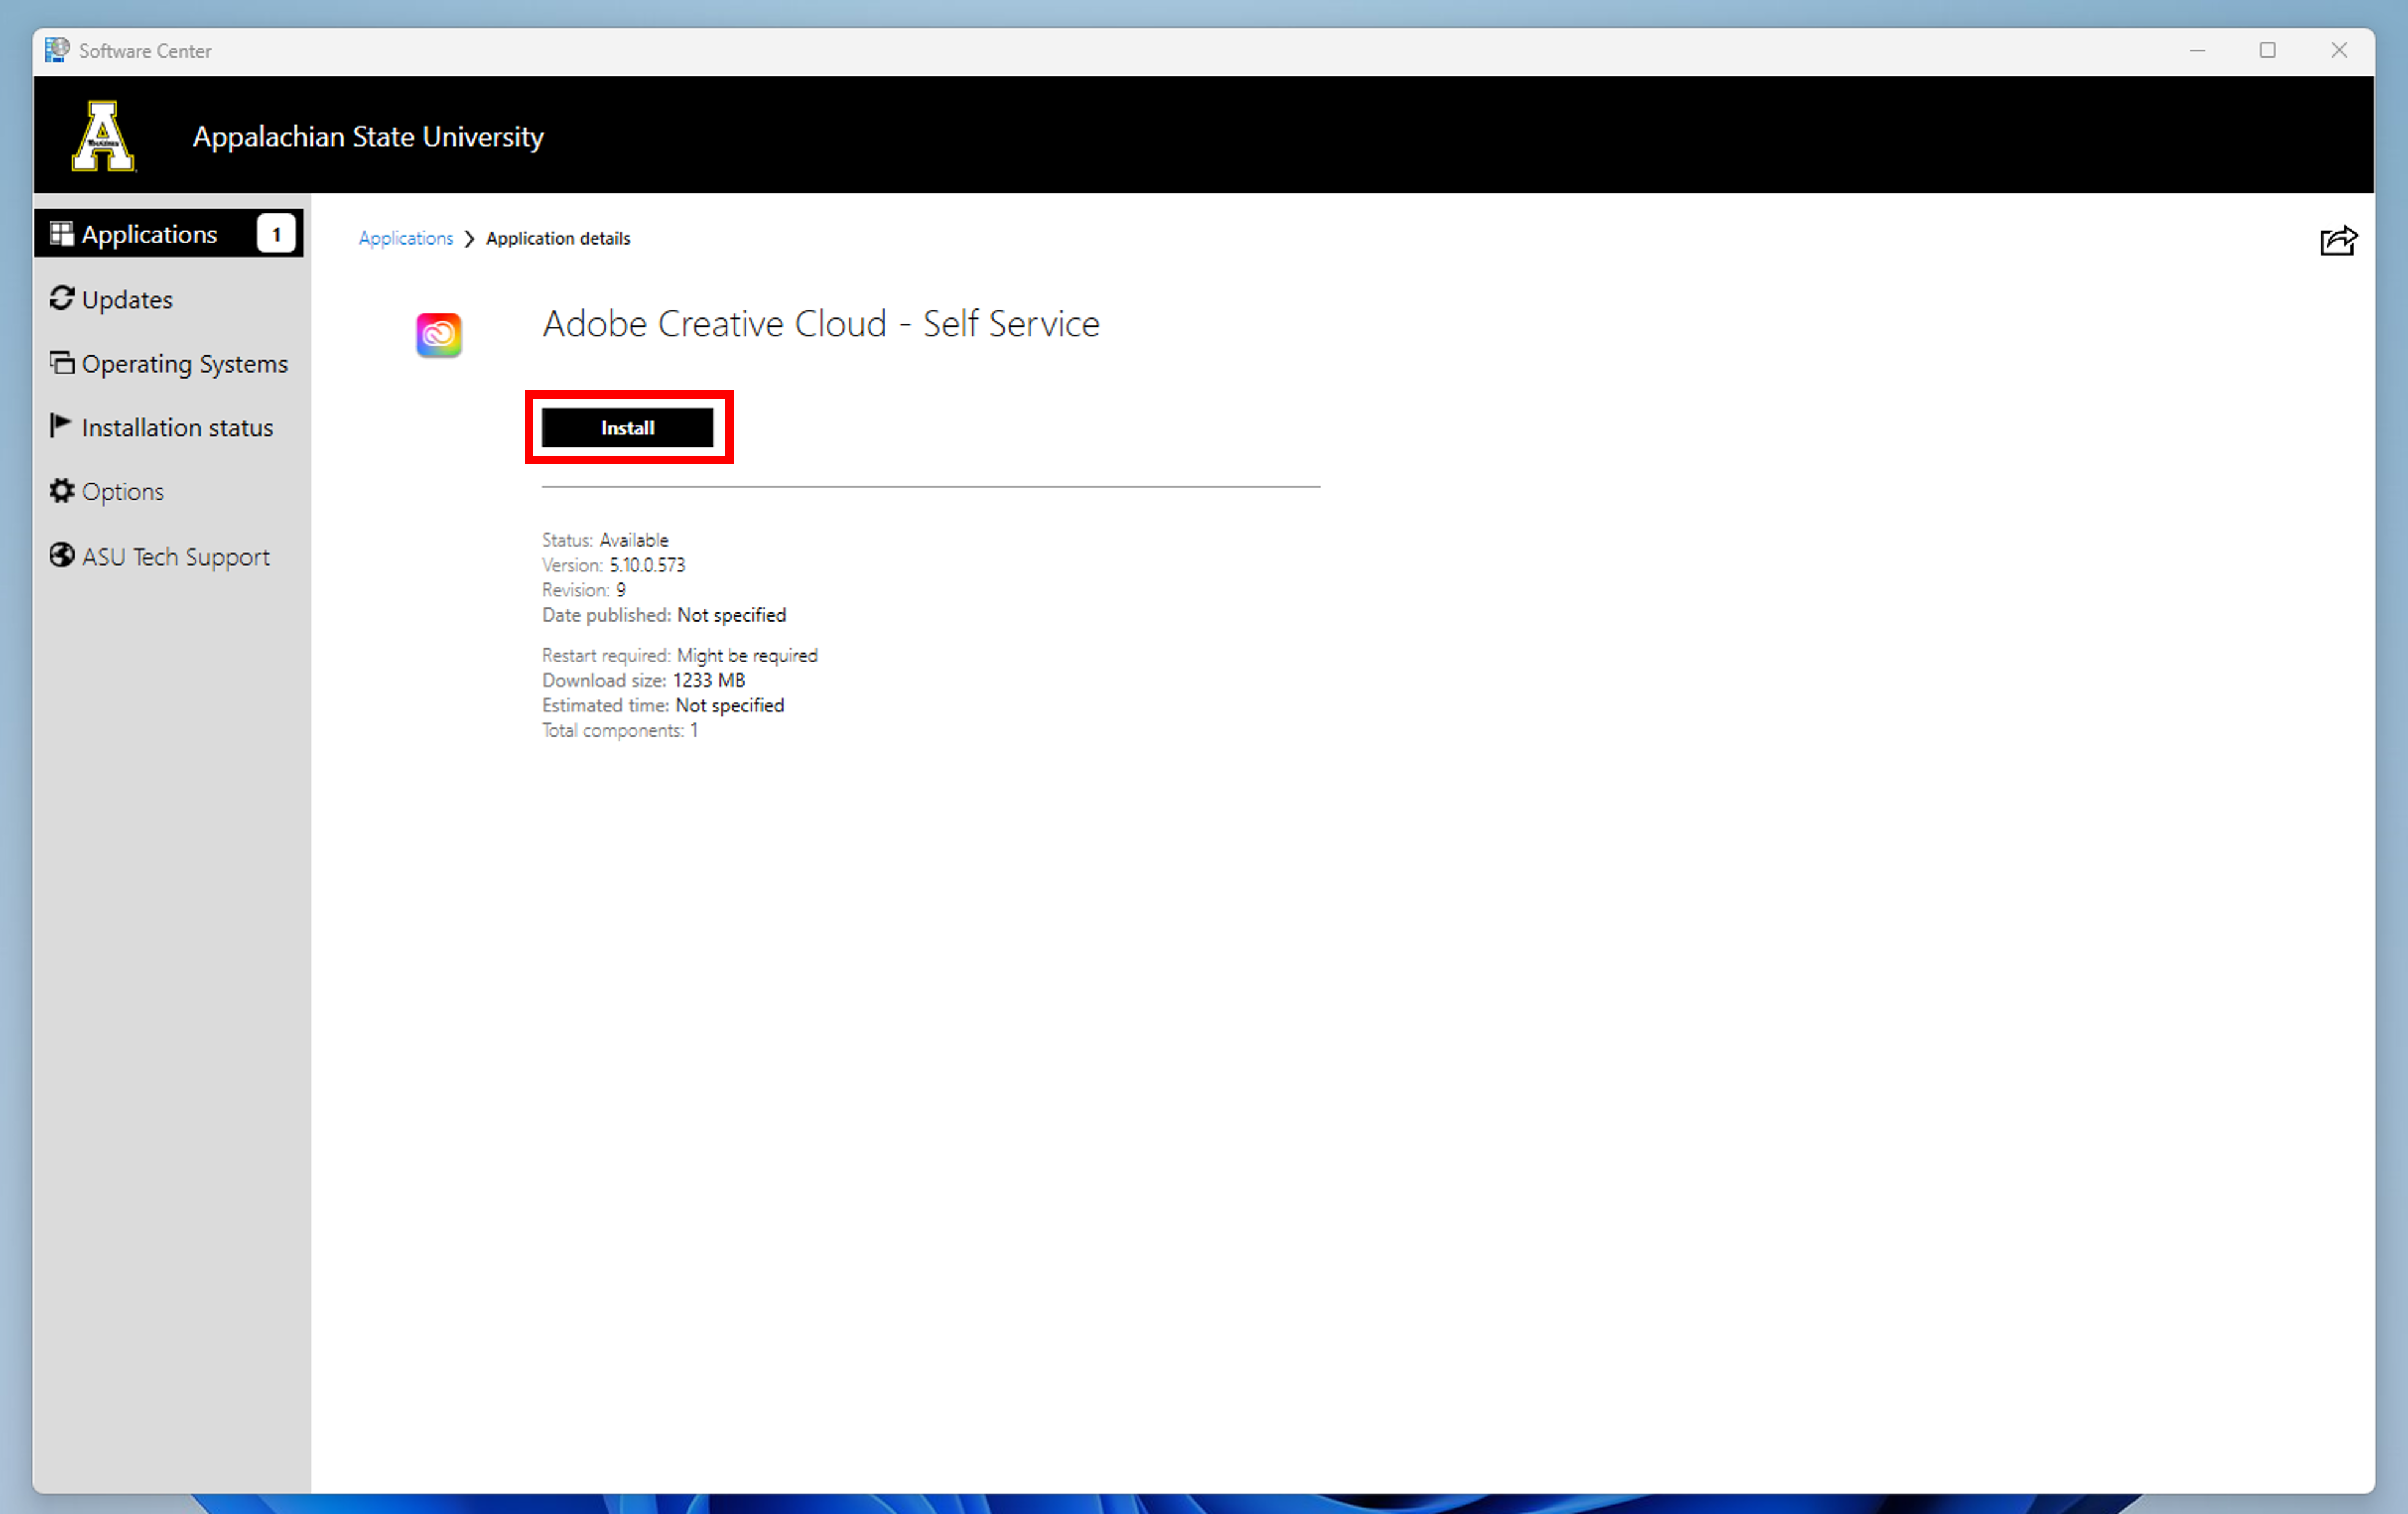Click the 'Status: Available' text

point(605,540)
